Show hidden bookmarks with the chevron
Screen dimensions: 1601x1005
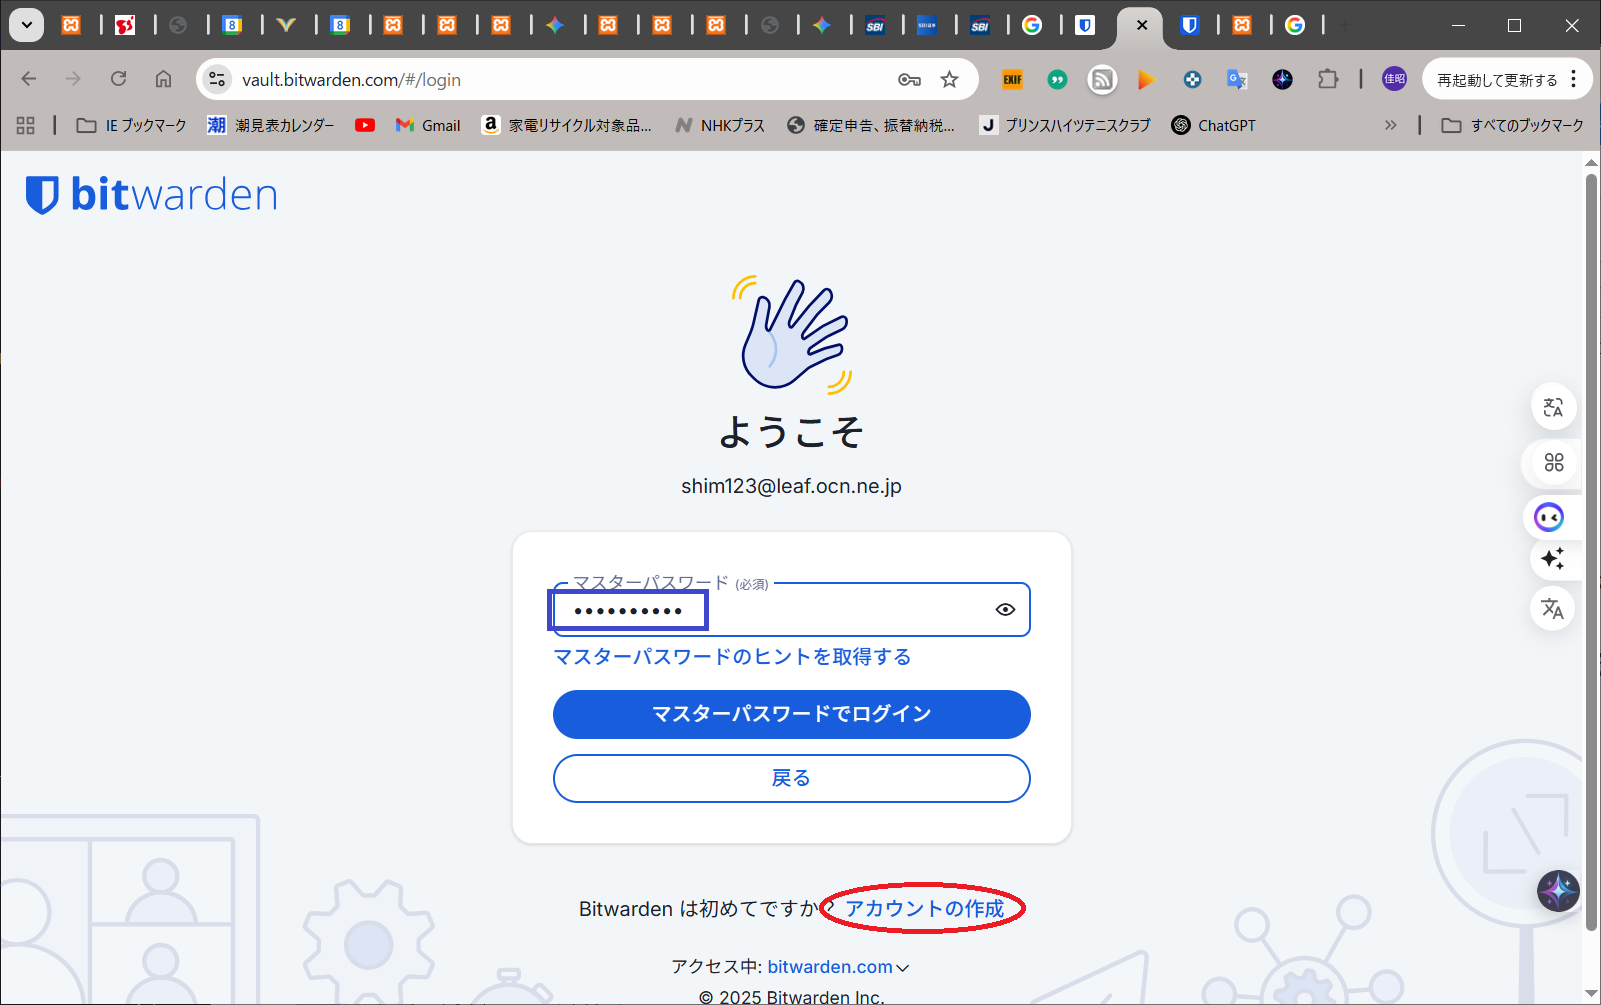pos(1390,125)
